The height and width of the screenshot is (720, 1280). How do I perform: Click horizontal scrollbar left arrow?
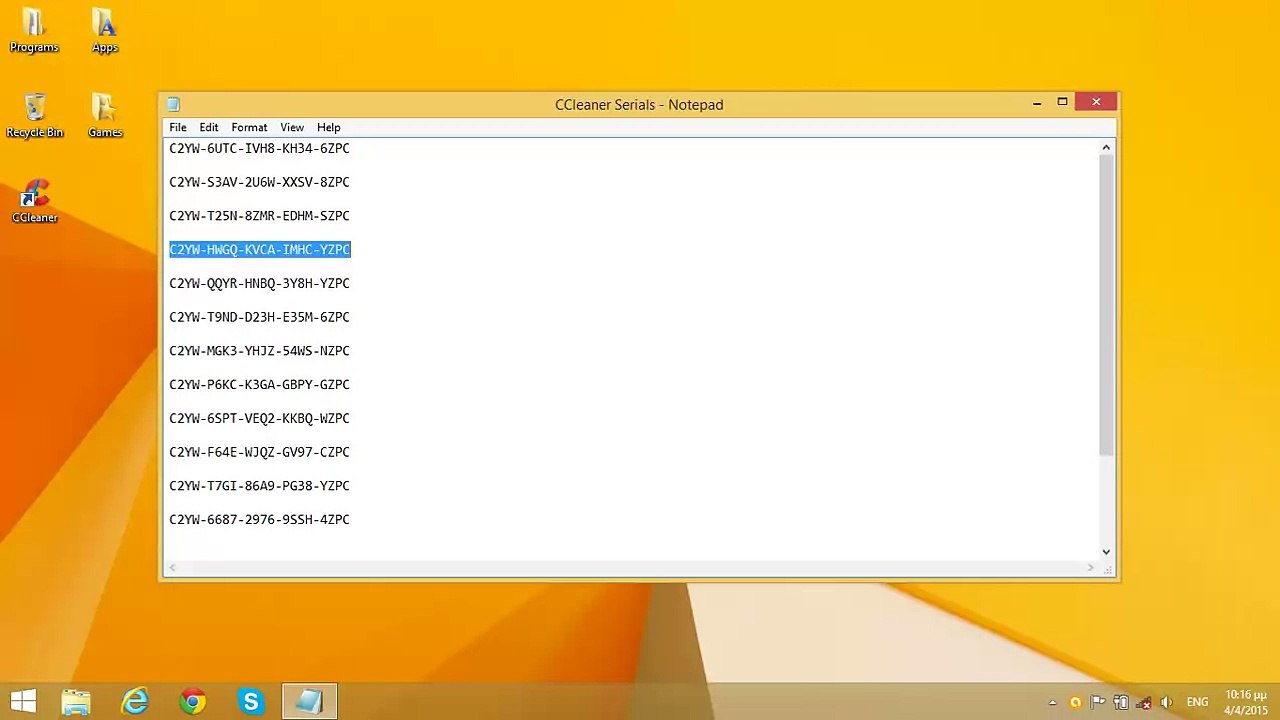[172, 568]
